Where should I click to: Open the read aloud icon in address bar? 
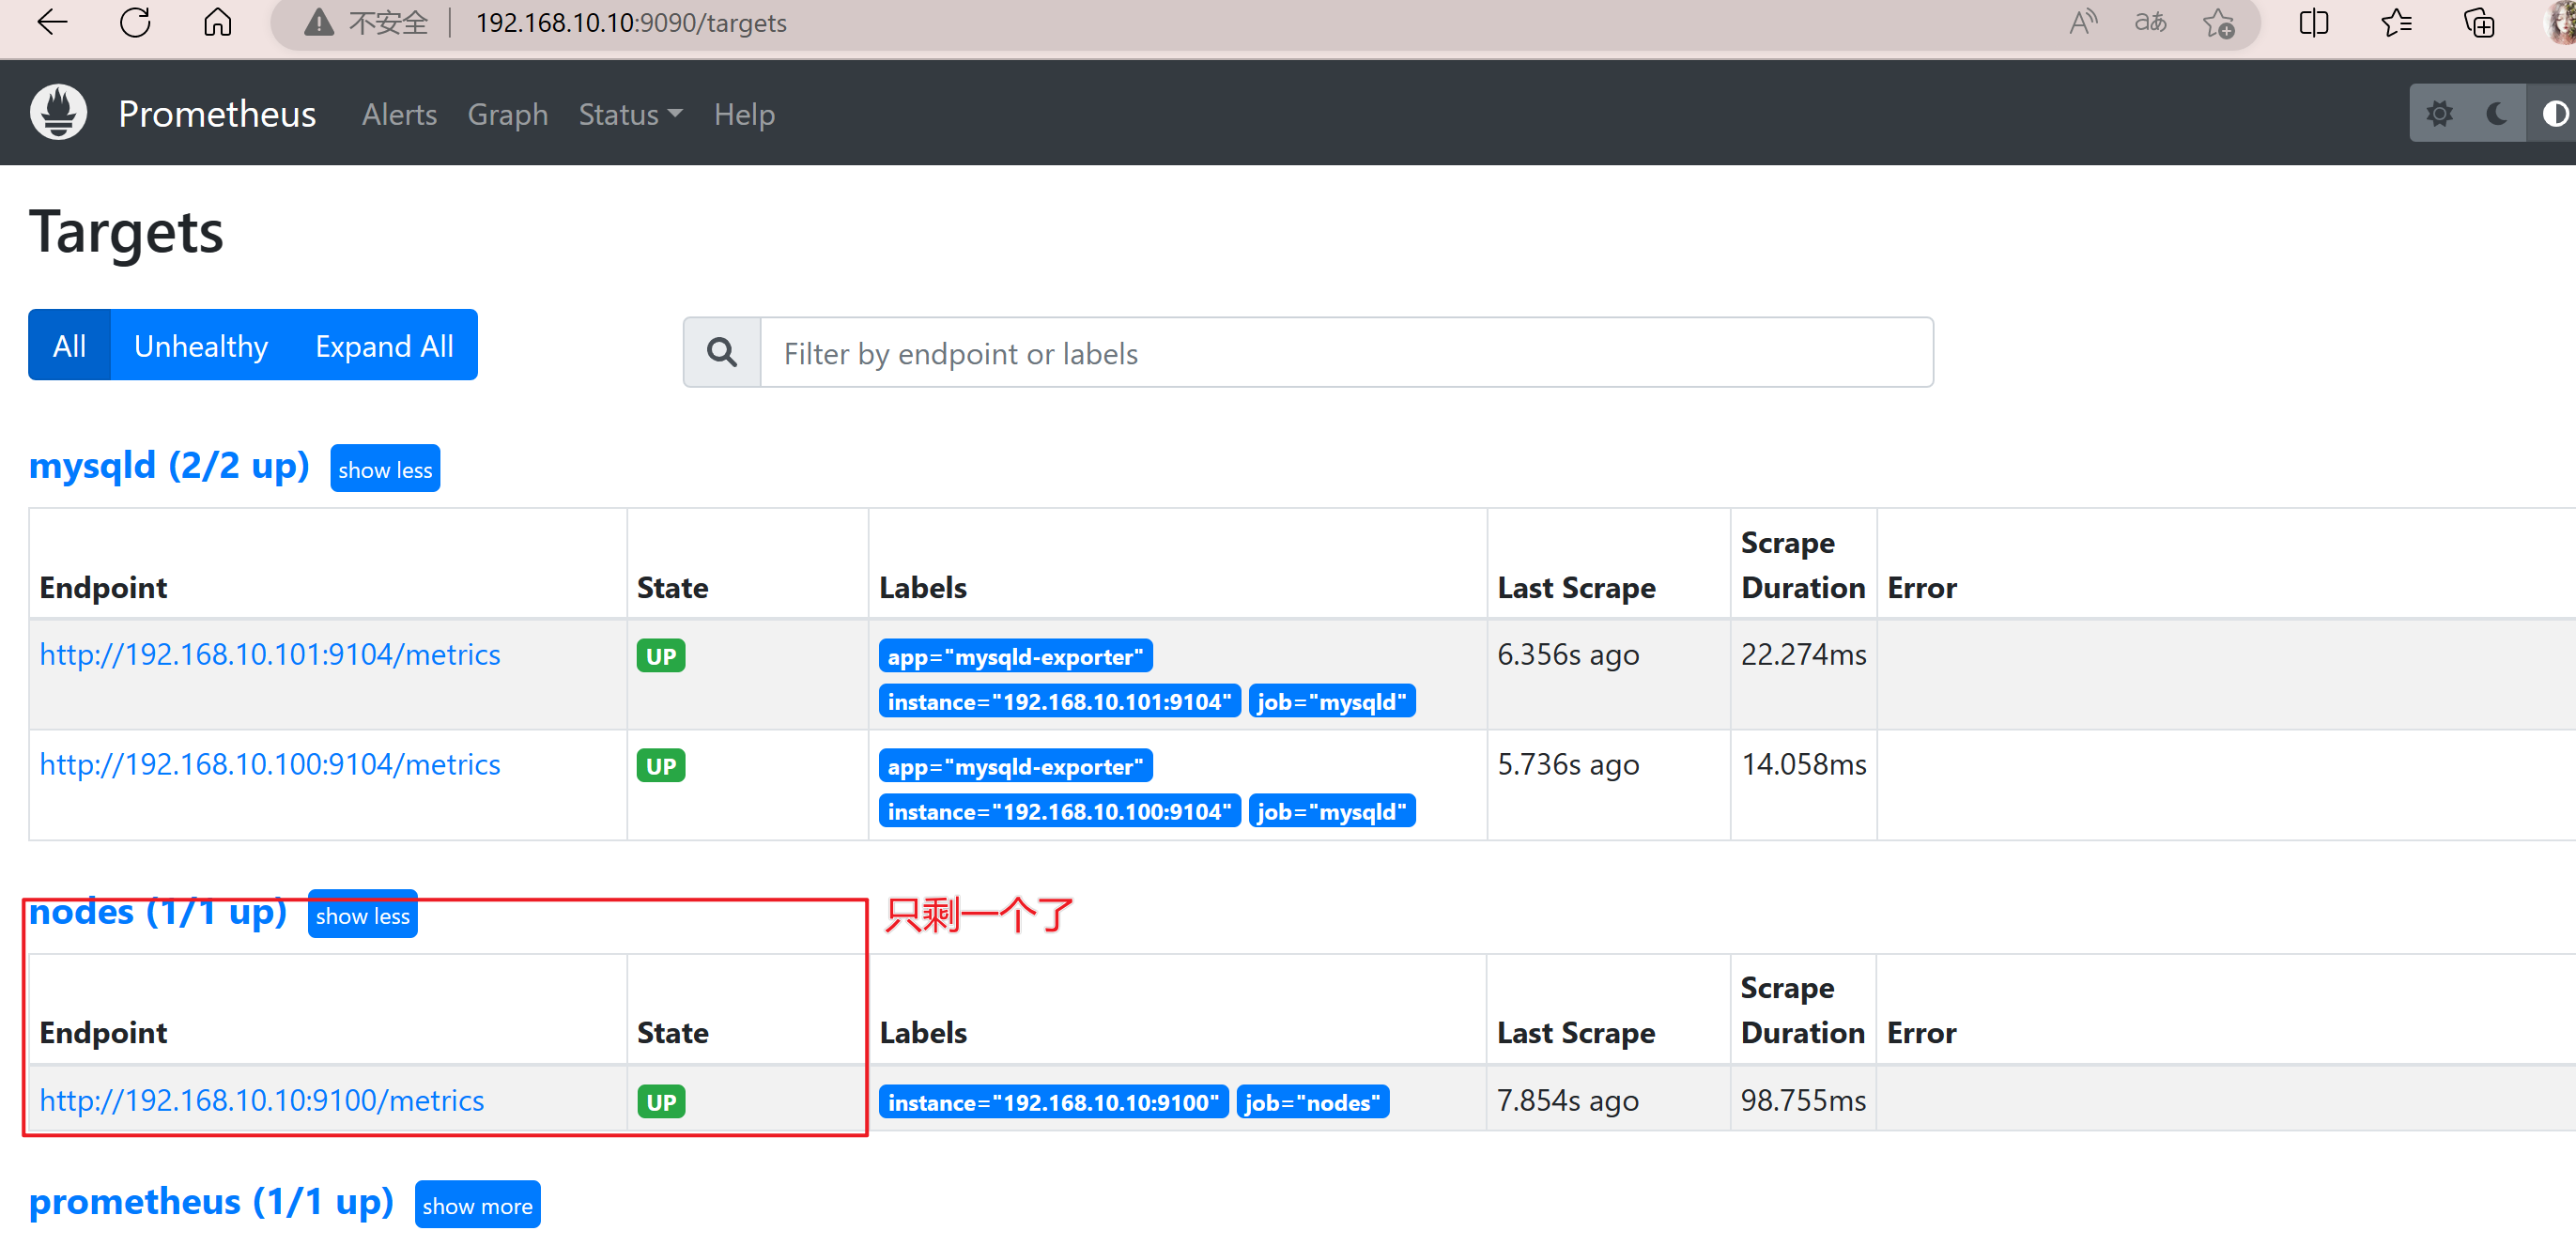coord(2083,22)
